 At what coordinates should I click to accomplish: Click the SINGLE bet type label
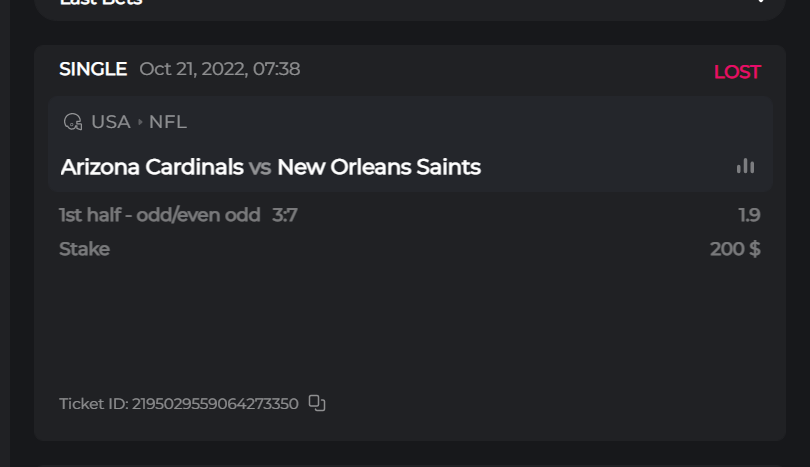[93, 69]
